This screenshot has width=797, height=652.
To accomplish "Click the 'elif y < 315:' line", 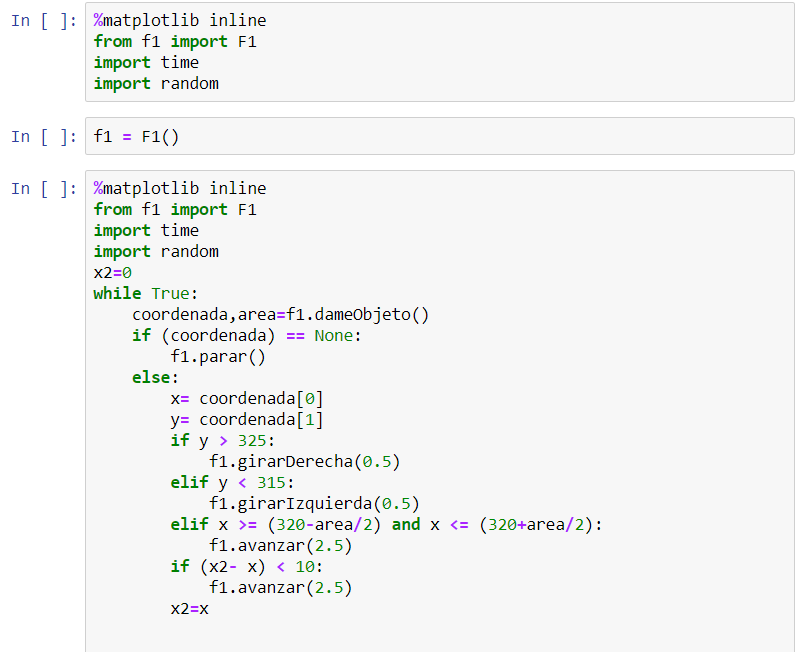I will [x=232, y=482].
